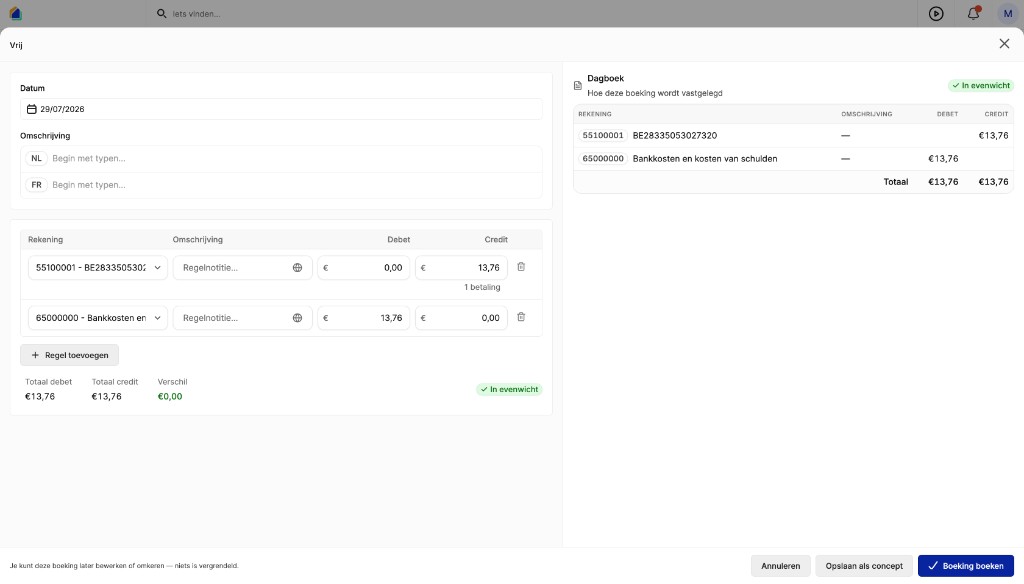1024x584 pixels.
Task: Click the Totaal debet value €13,76
Action: [x=40, y=397]
